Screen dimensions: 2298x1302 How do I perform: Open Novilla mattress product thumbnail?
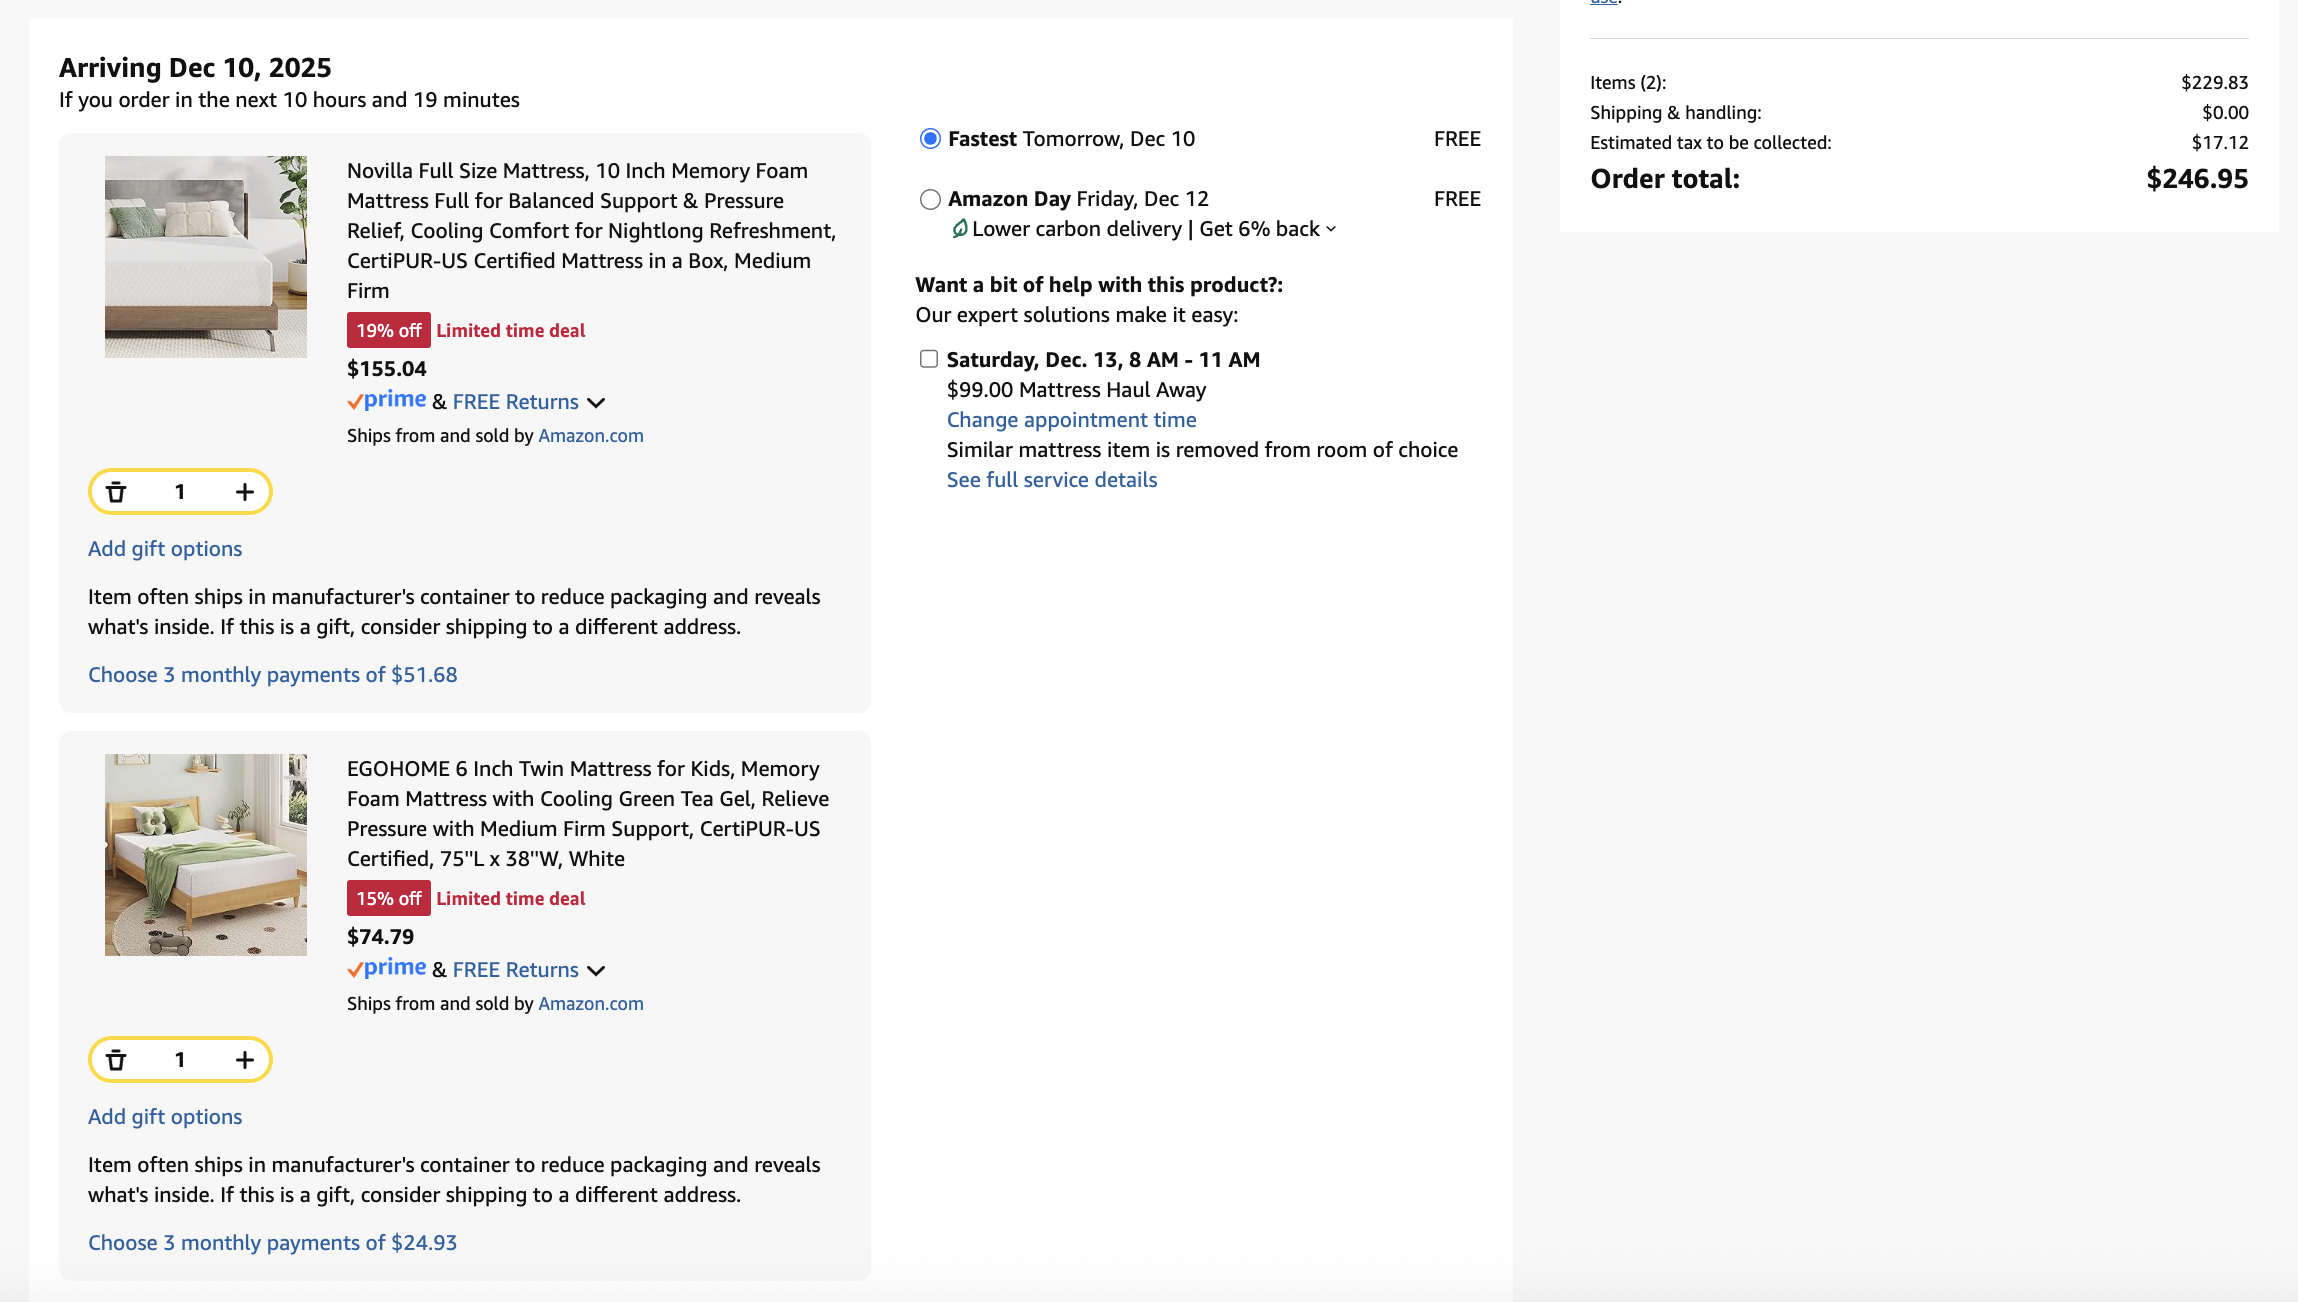206,257
